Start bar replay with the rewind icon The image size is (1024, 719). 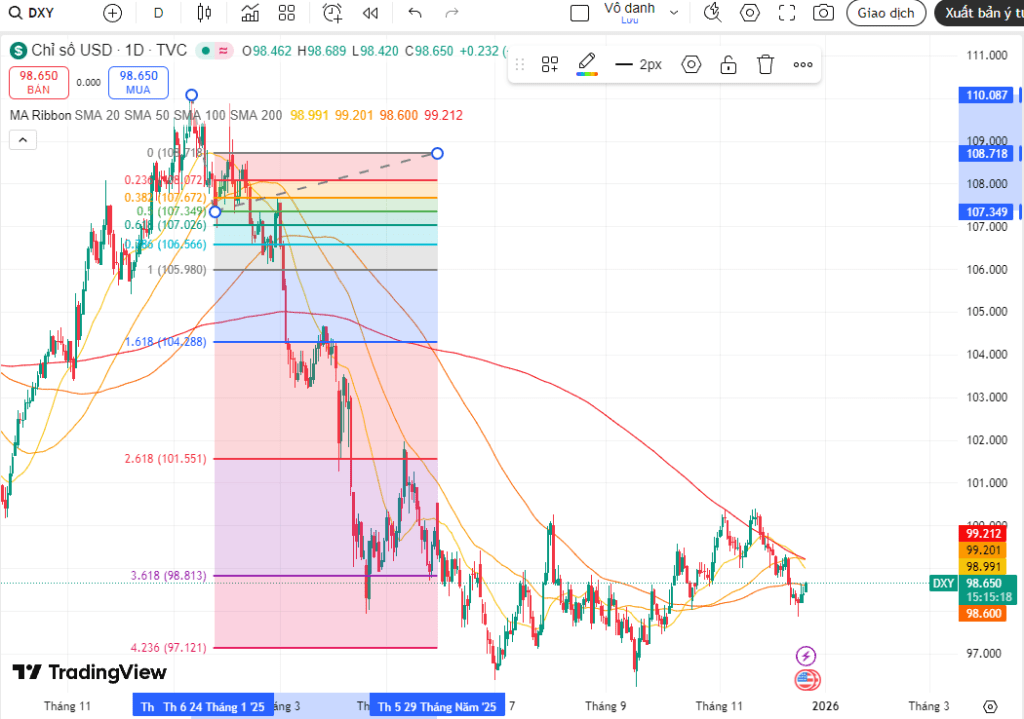(370, 13)
